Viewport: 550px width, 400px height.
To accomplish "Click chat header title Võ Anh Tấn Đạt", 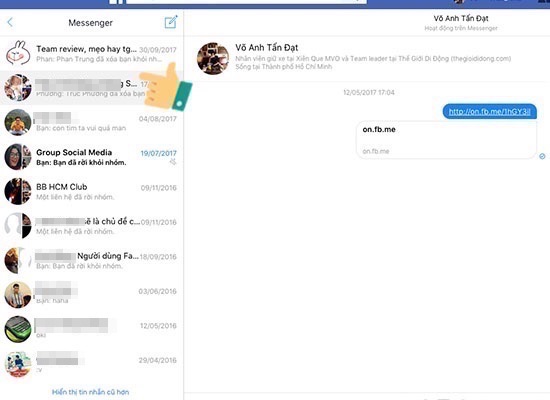I will (x=461, y=18).
